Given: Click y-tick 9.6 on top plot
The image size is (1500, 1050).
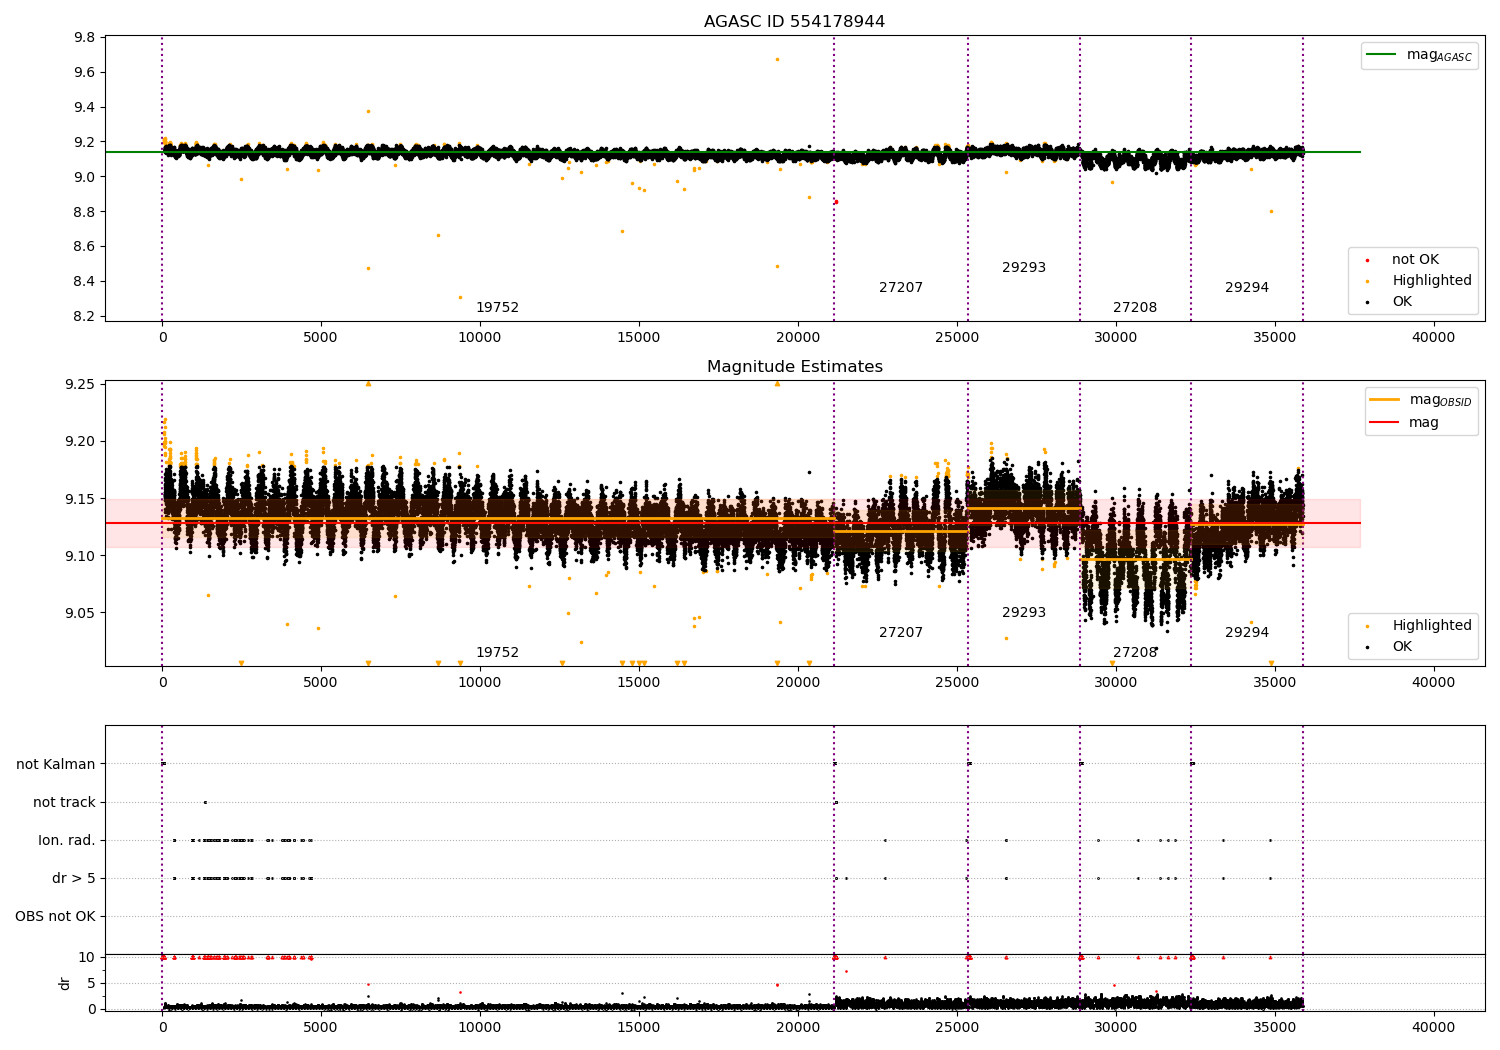Looking at the screenshot, I should click(85, 73).
